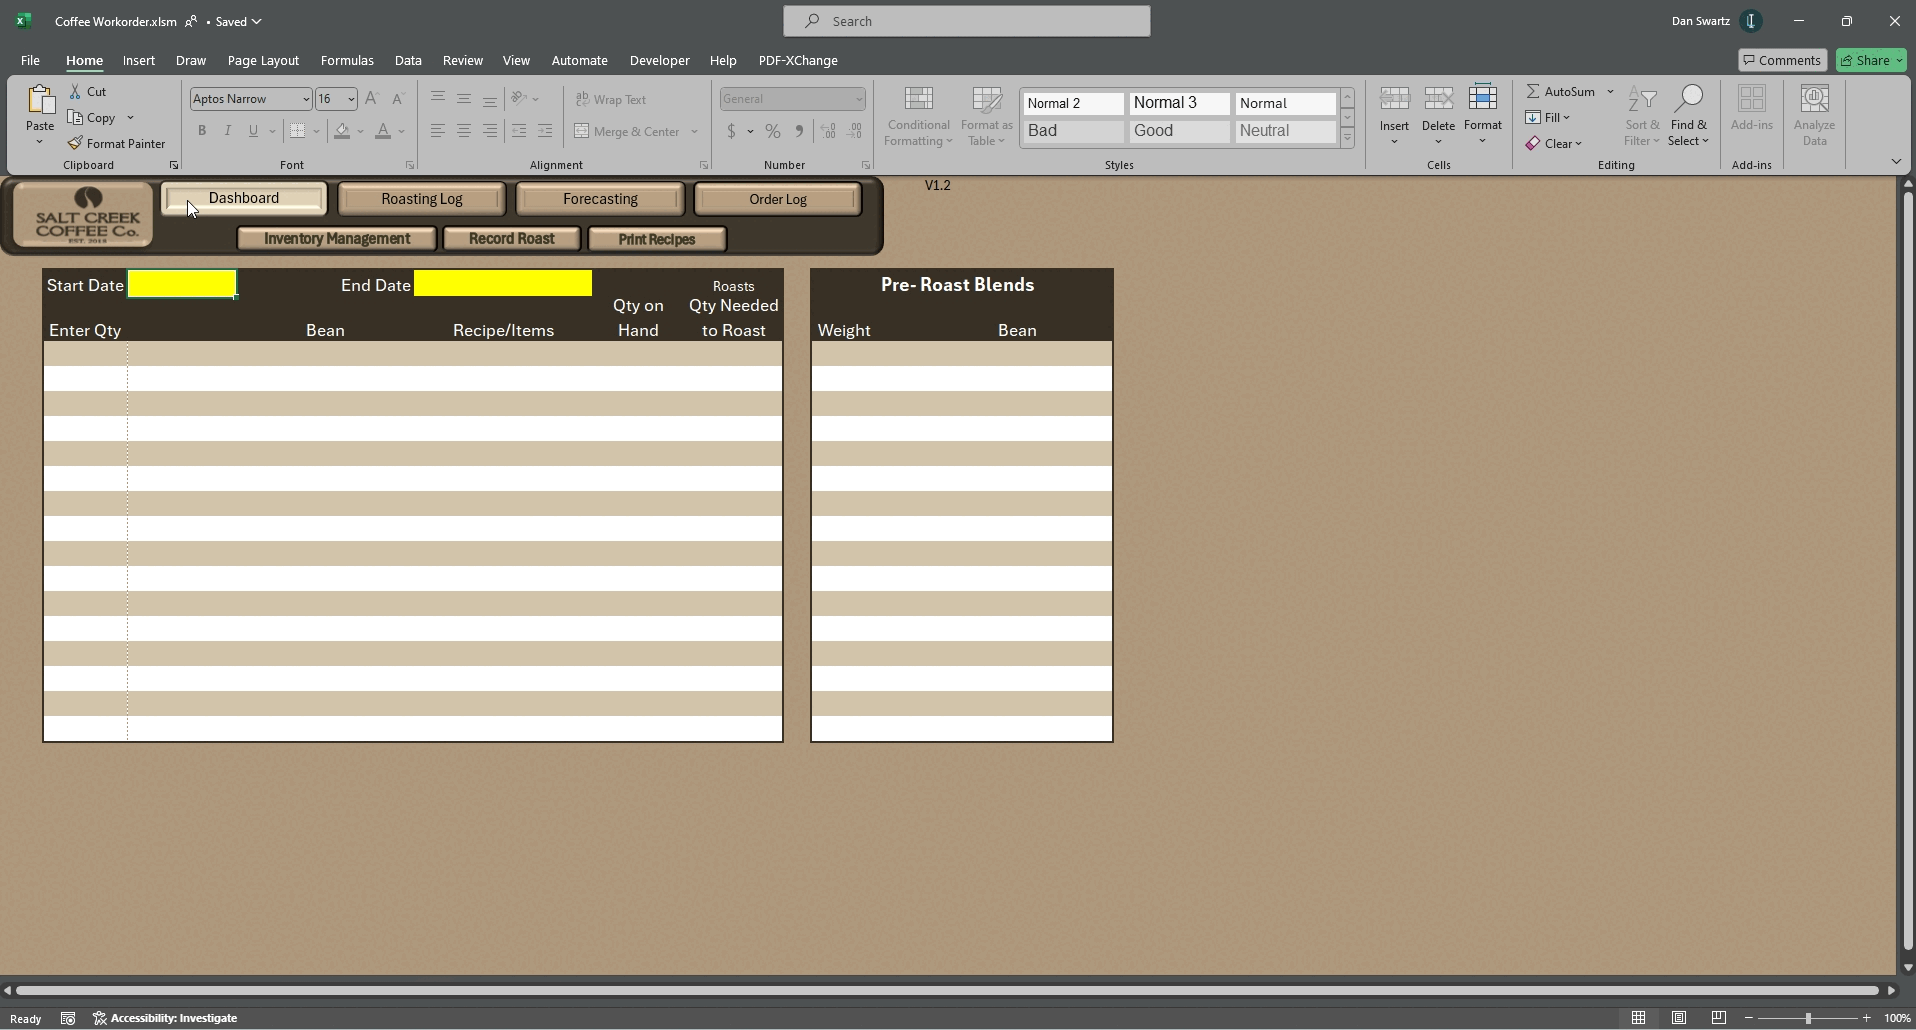Screen dimensions: 1916x1030
Task: Toggle Wrap Text
Action: [611, 99]
